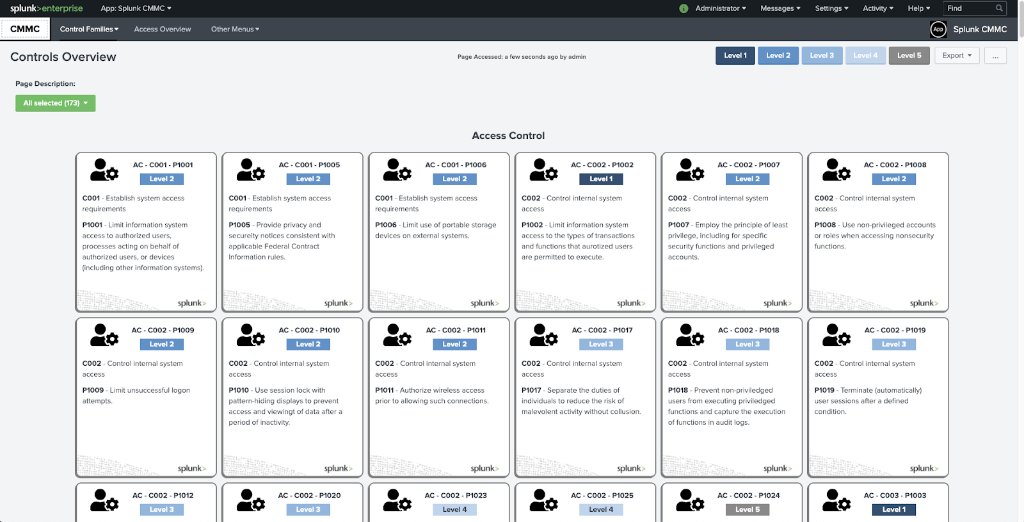The image size is (1024, 522).
Task: Click user-gear icon on AC - C001 - P1006 card
Action: pos(396,170)
